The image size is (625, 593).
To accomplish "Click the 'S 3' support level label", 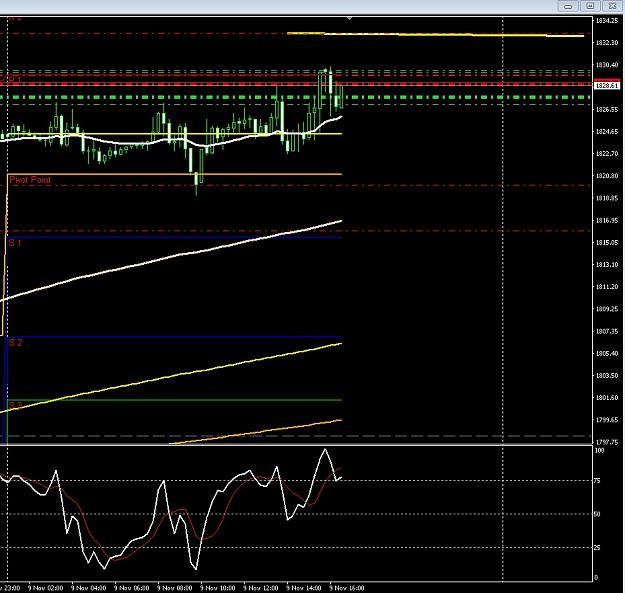I will 16,405.
